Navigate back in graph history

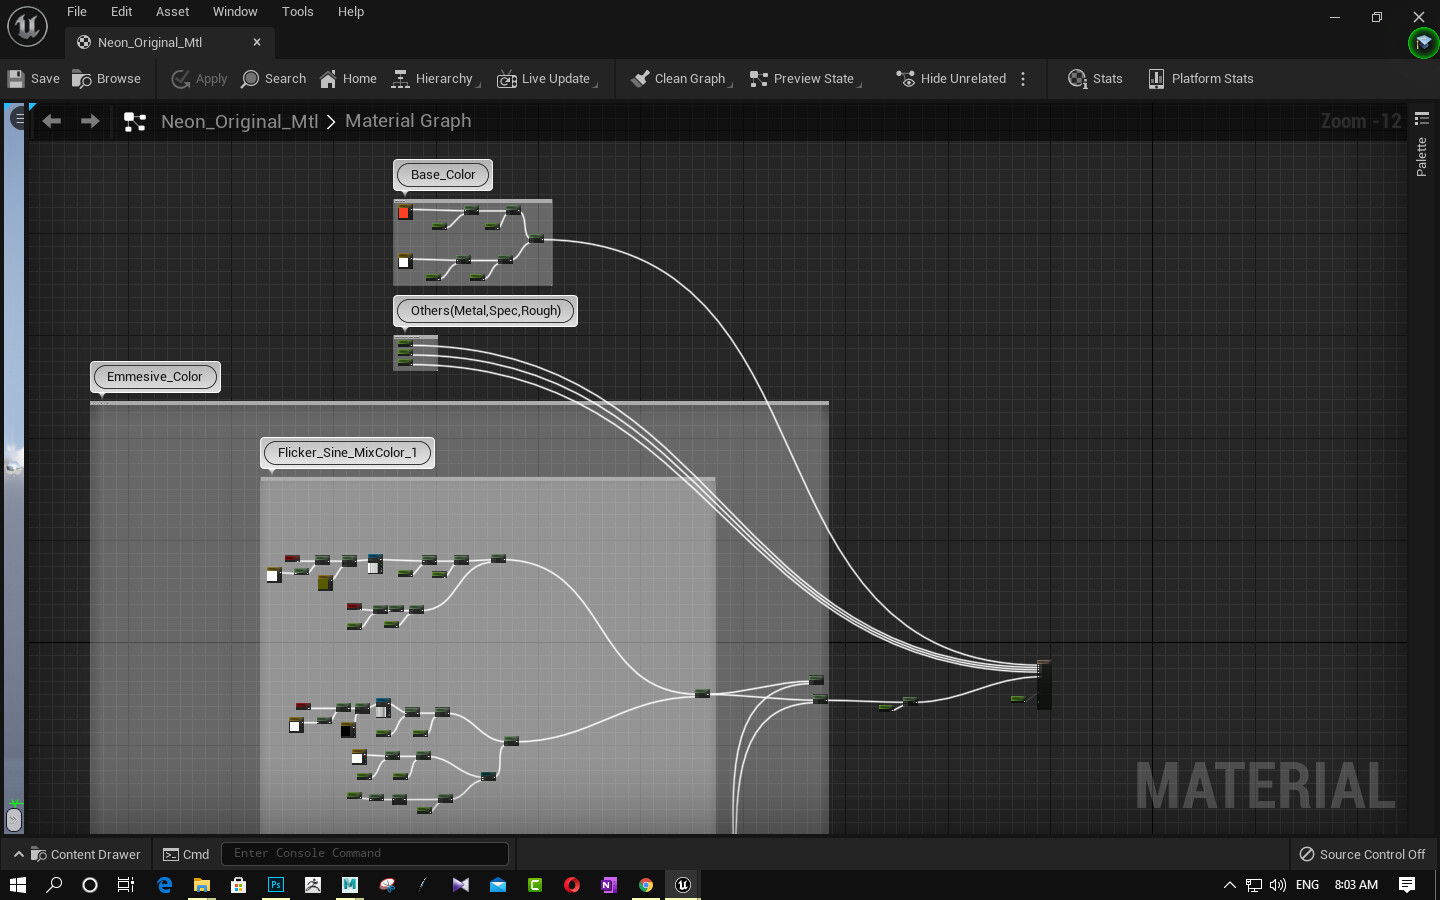[x=52, y=121]
